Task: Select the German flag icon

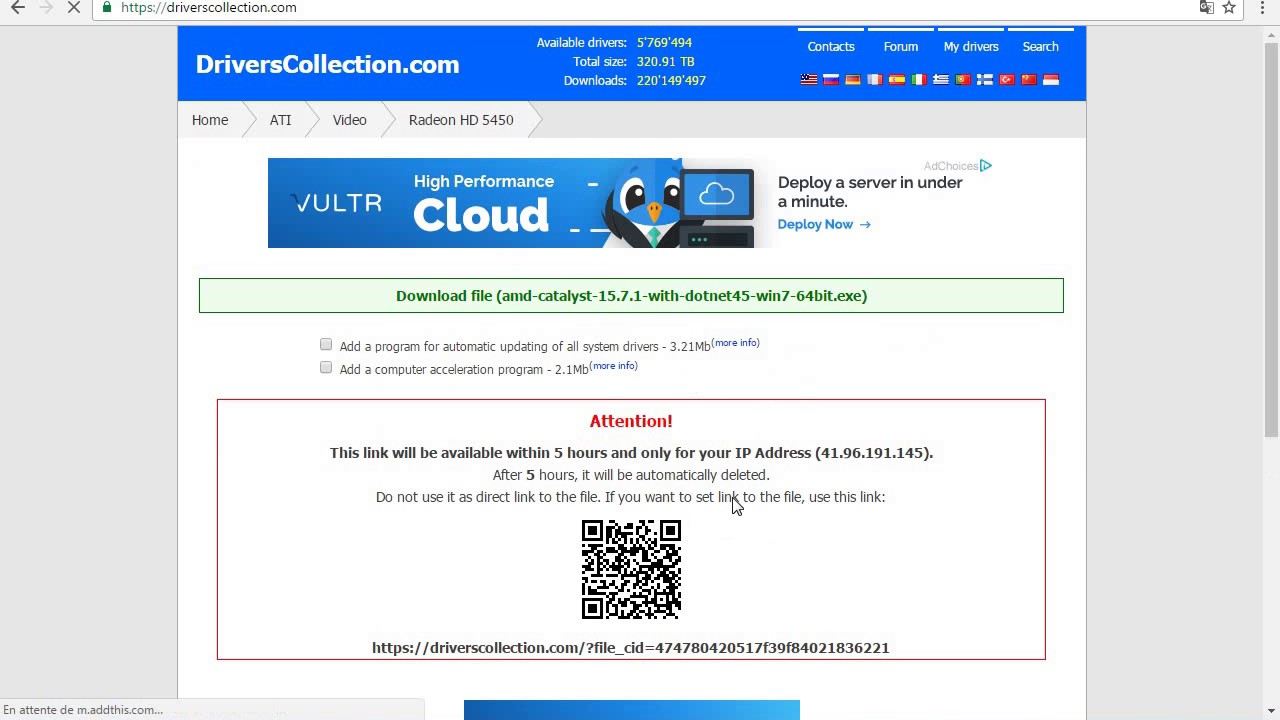Action: click(x=853, y=80)
